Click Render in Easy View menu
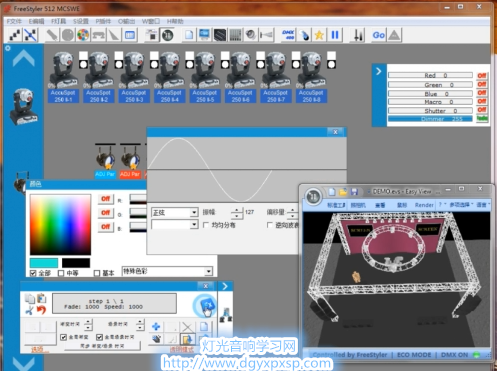This screenshot has height=371, width=497. pos(424,205)
